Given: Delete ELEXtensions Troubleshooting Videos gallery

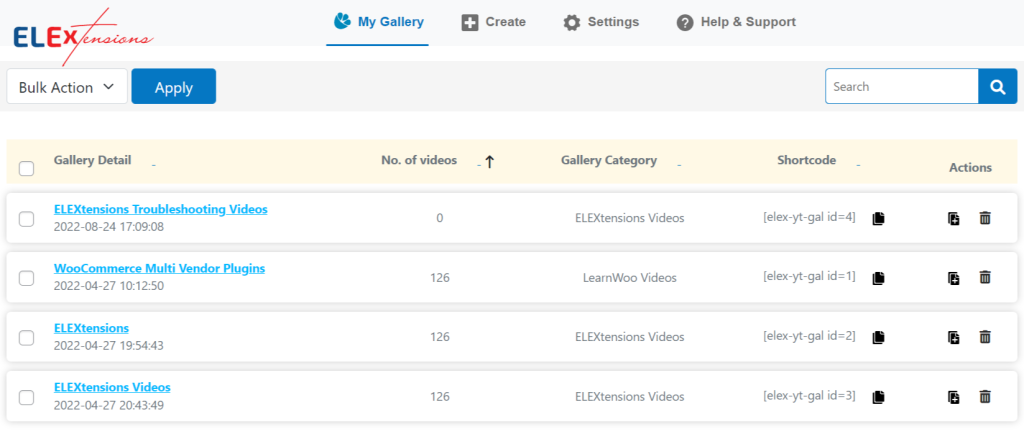Looking at the screenshot, I should (x=985, y=218).
